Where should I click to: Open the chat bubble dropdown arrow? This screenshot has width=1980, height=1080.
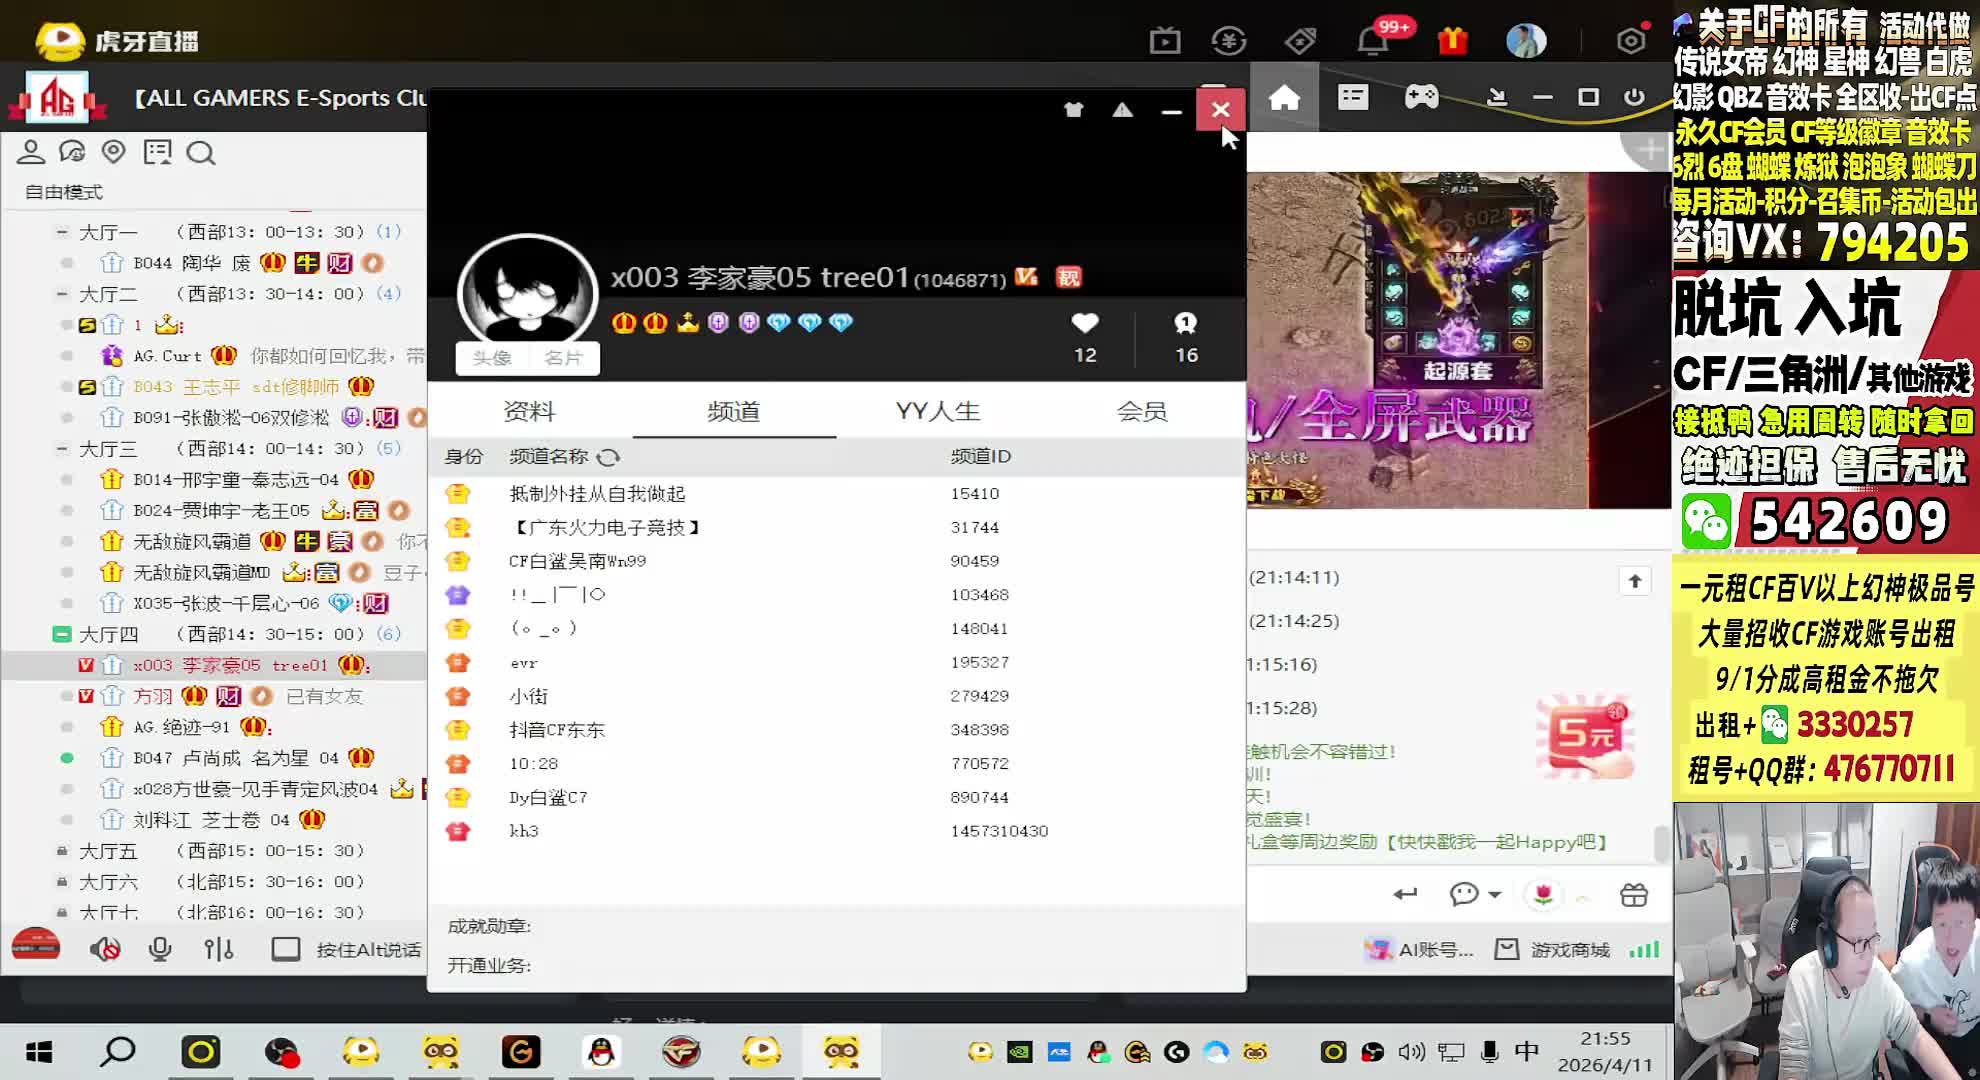tap(1495, 894)
